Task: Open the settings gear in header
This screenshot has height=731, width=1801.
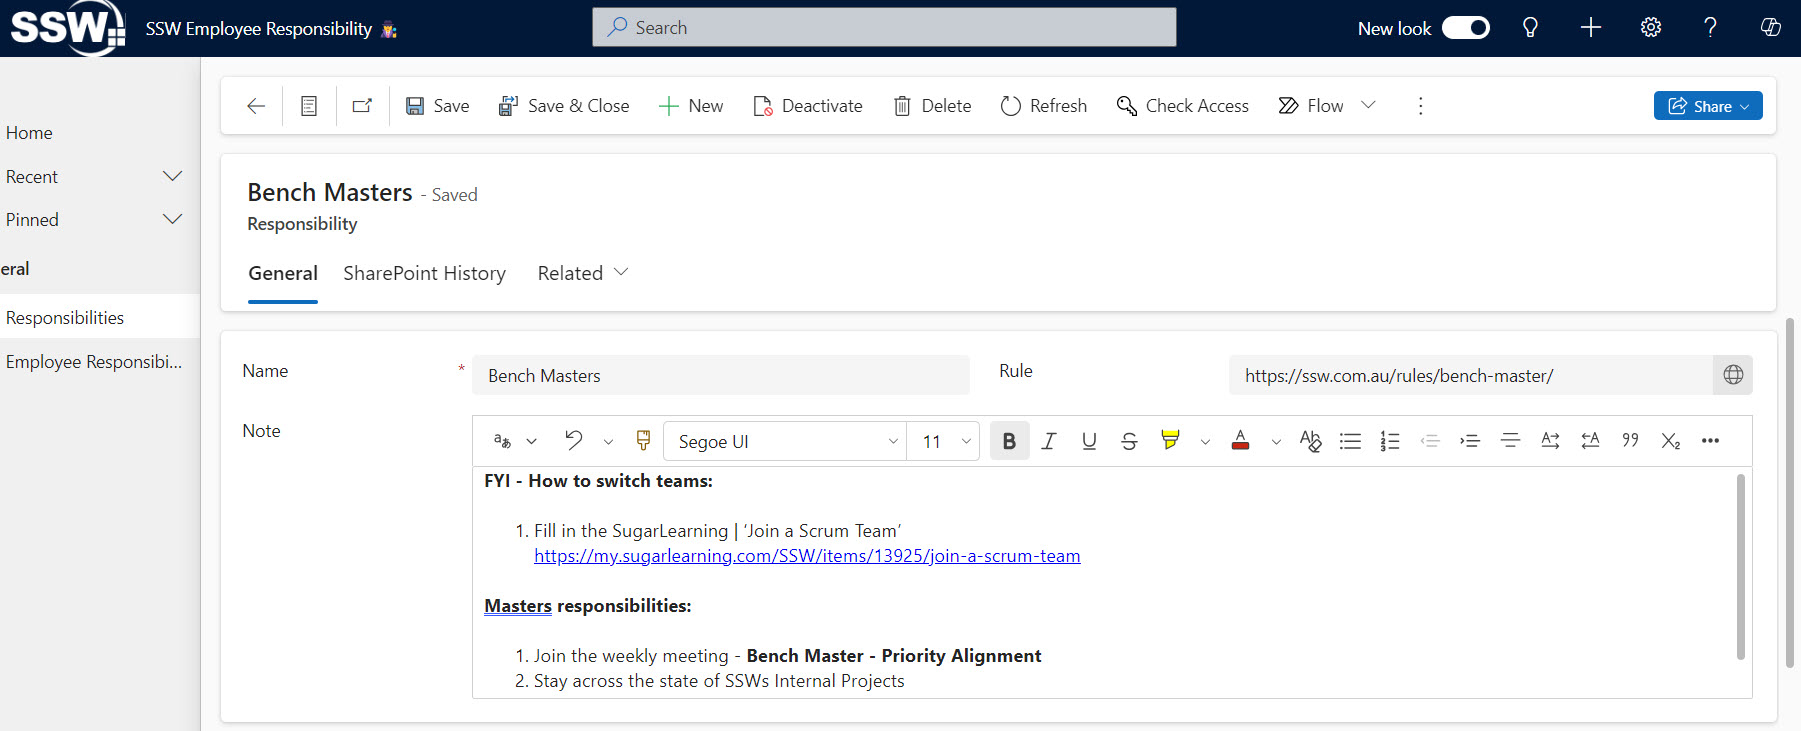Action: [x=1651, y=28]
